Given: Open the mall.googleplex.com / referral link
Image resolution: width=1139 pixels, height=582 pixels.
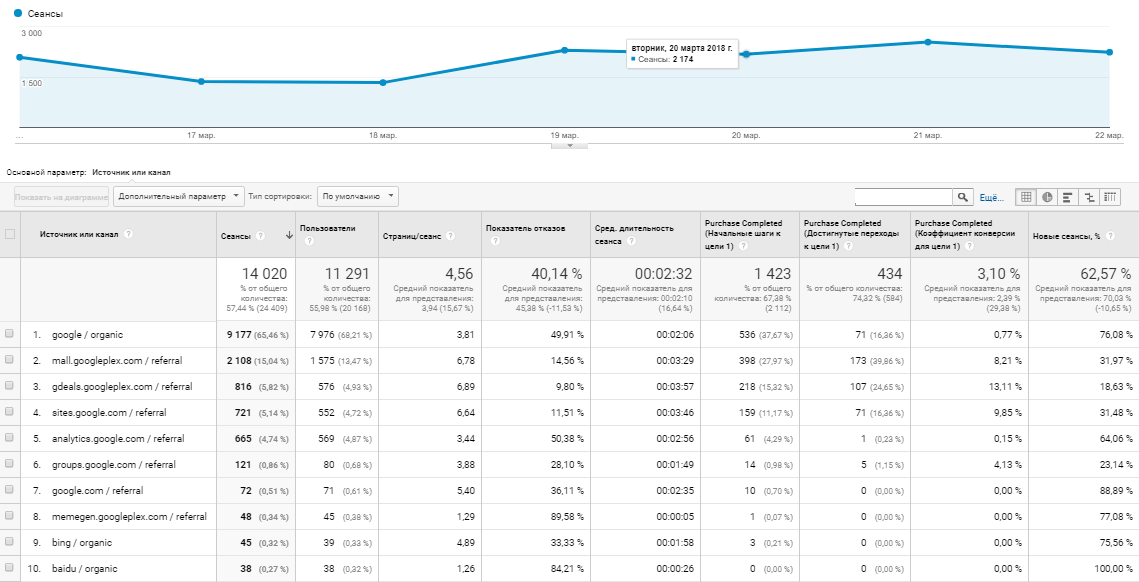Looking at the screenshot, I should tap(111, 360).
